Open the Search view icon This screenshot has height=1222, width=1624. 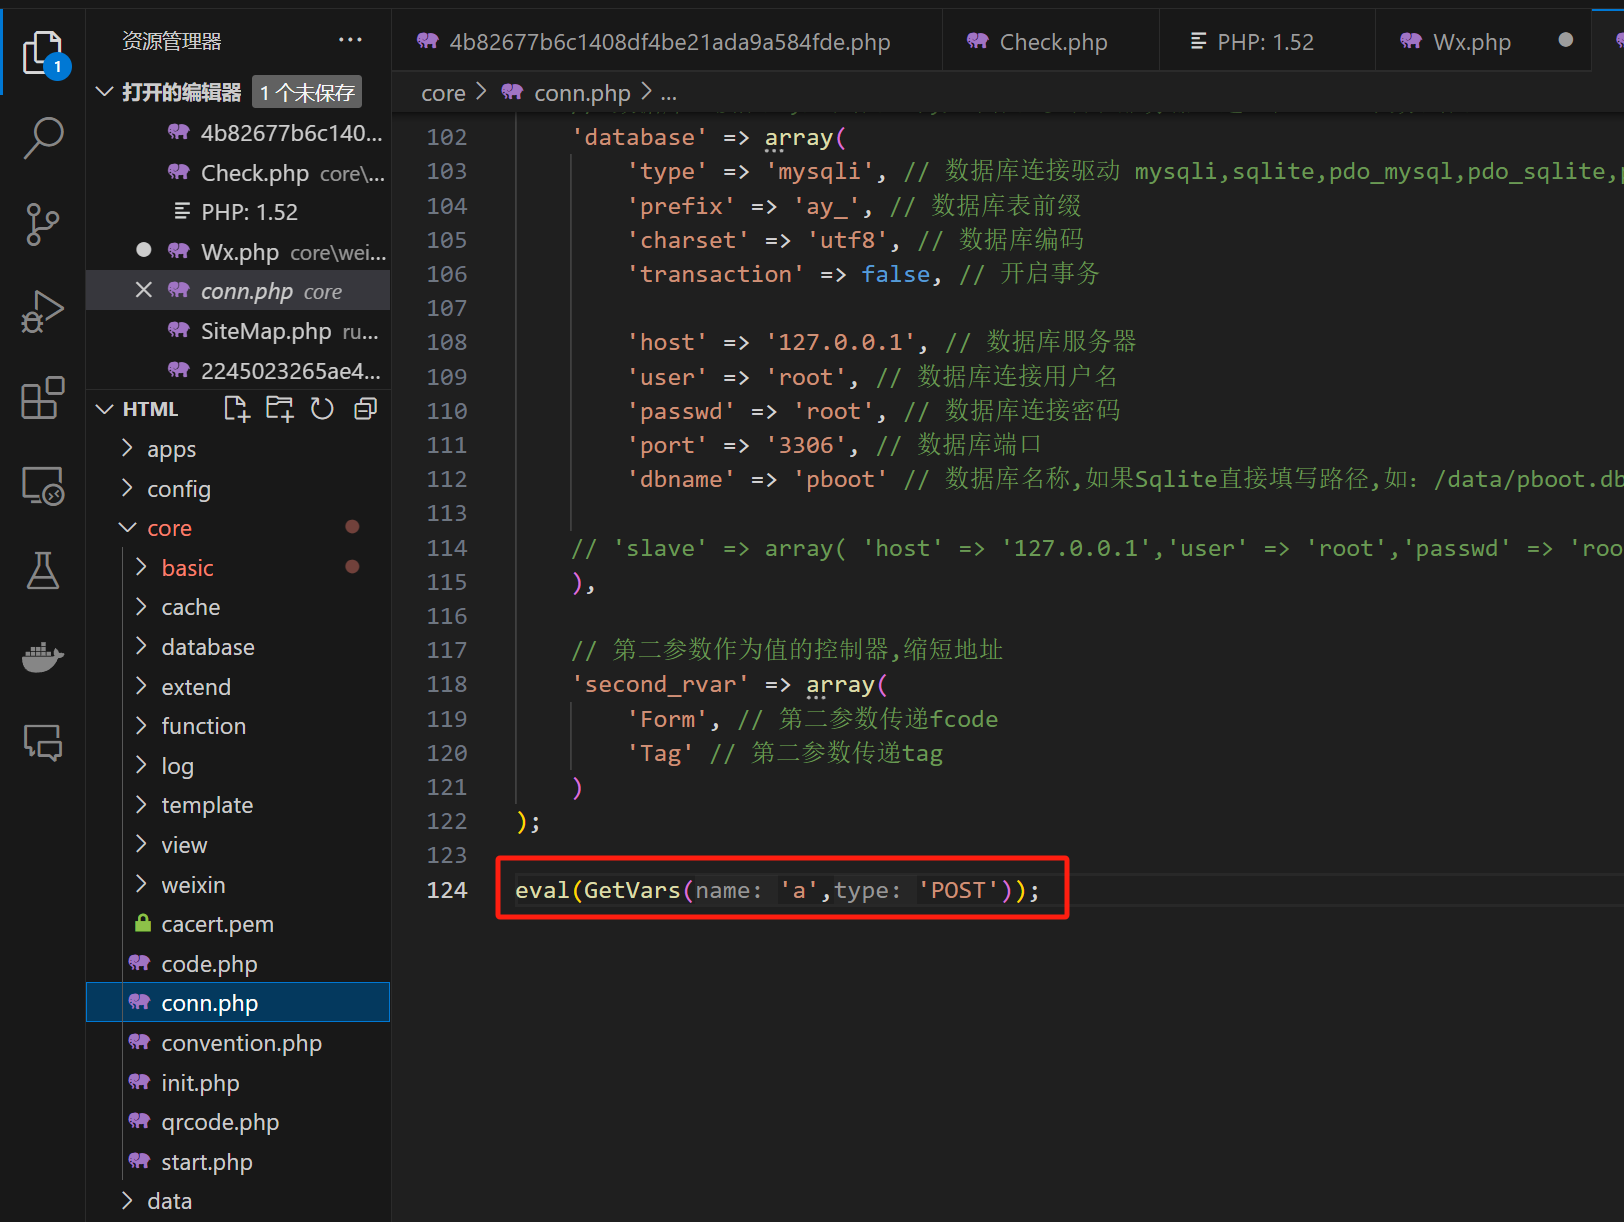(43, 138)
